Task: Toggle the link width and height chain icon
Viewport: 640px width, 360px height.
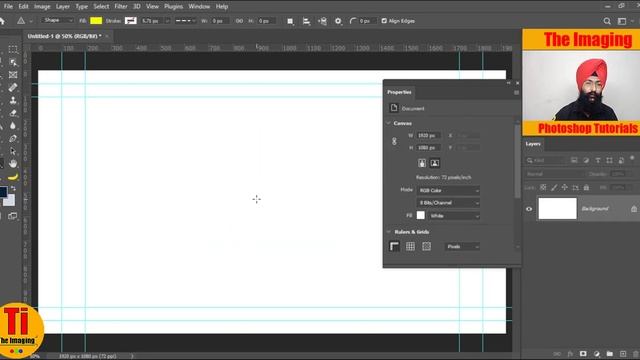Action: point(394,142)
